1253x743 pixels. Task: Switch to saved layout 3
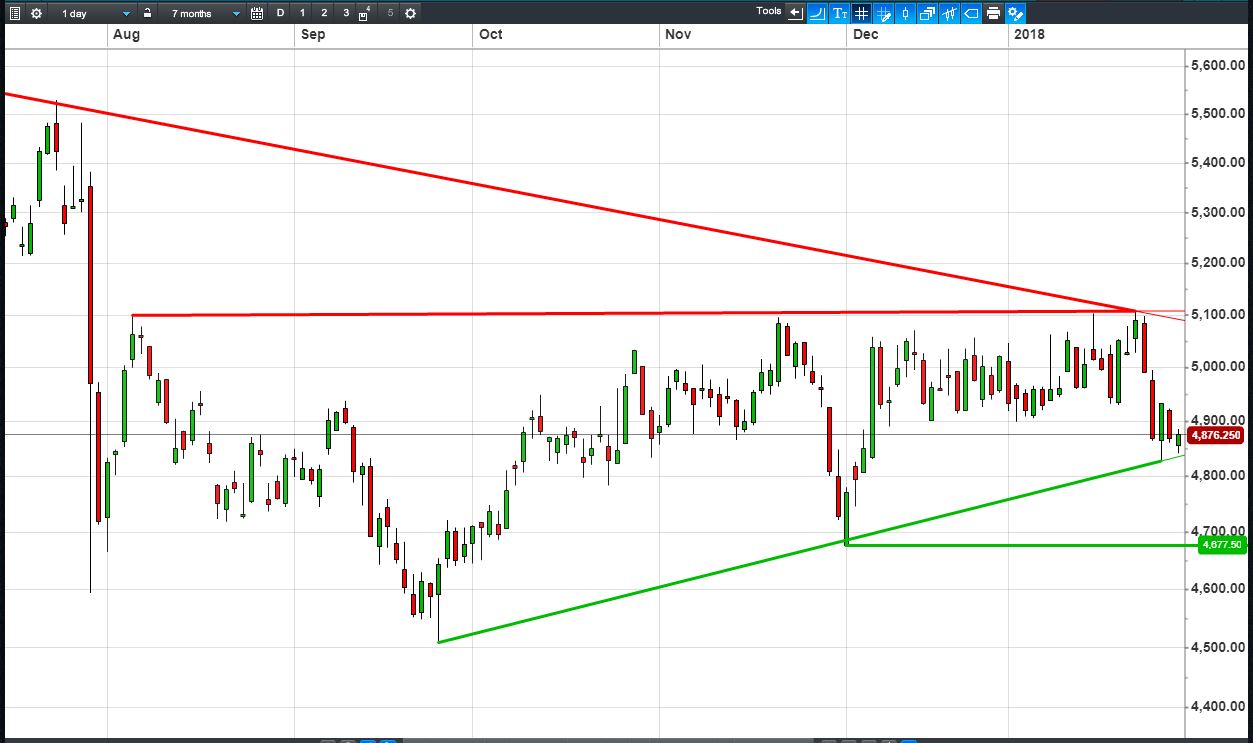(346, 13)
